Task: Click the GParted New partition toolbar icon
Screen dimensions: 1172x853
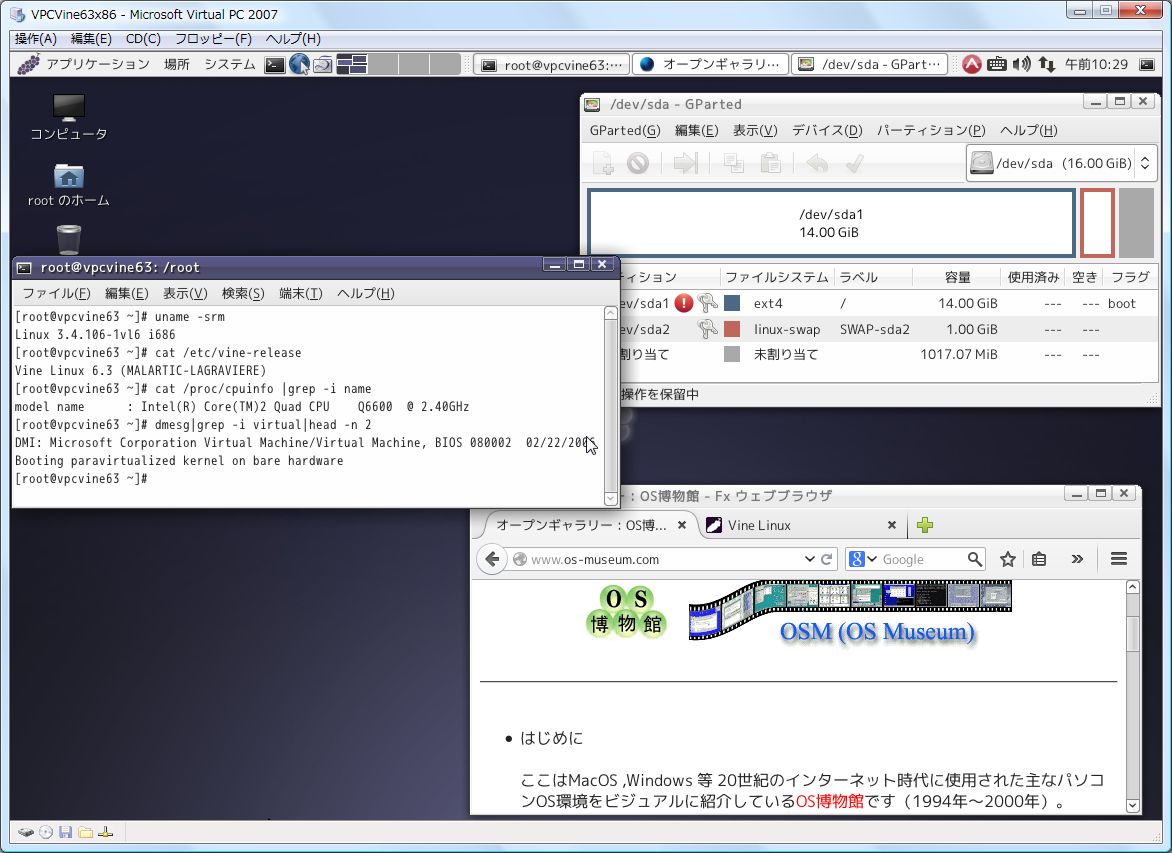Action: click(x=603, y=163)
